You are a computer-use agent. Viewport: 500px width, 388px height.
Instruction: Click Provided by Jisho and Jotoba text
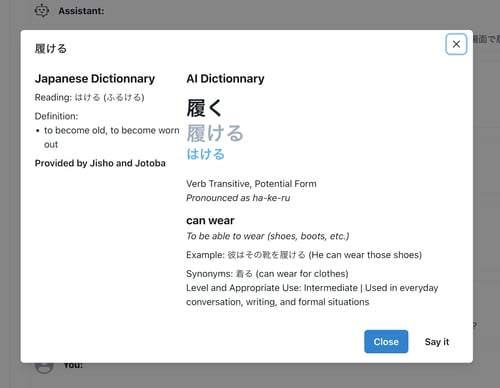(100, 163)
